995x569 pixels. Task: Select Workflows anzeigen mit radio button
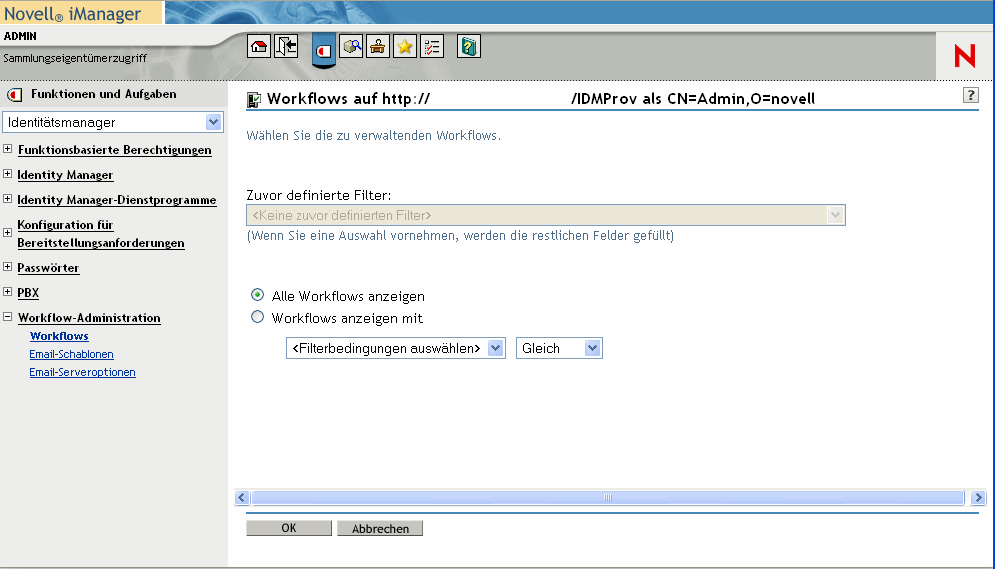(x=258, y=317)
